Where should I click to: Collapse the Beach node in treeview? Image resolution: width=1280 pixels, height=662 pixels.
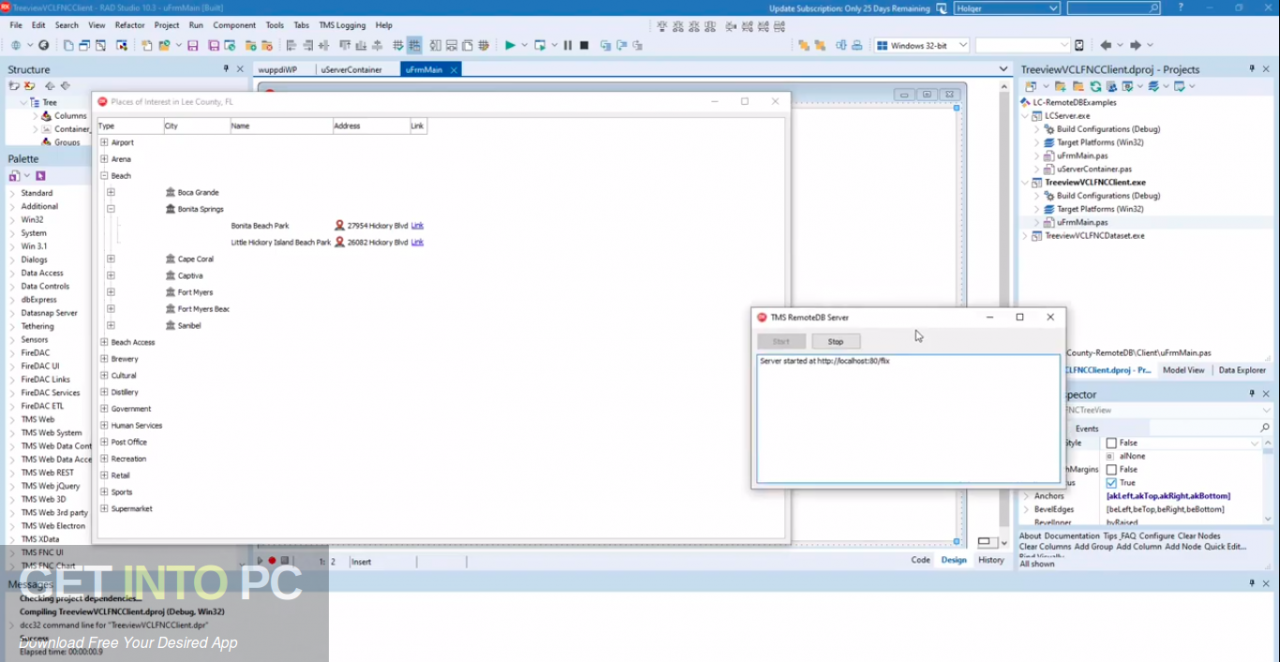[104, 175]
